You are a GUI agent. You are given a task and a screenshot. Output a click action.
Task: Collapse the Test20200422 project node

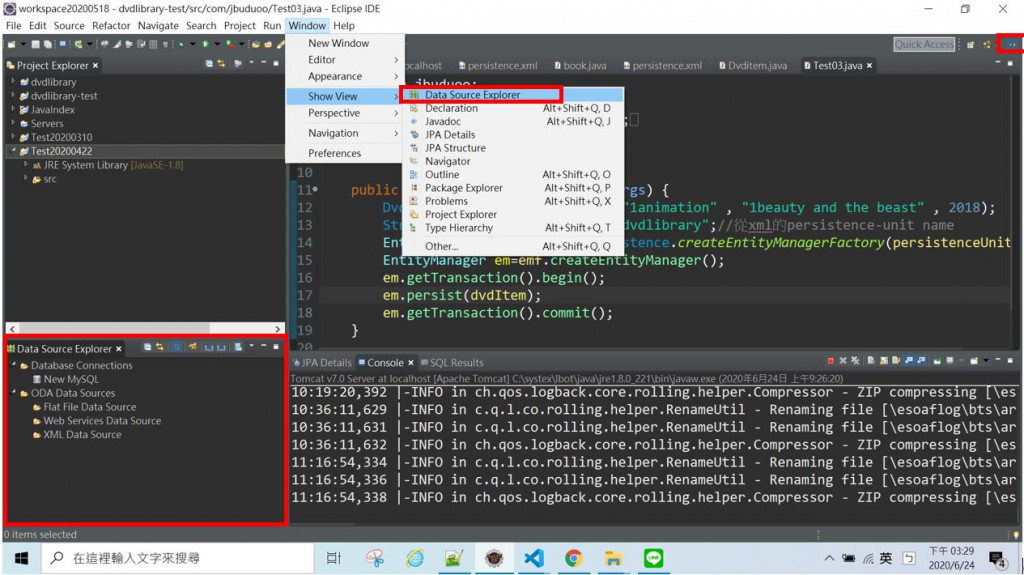click(x=13, y=151)
